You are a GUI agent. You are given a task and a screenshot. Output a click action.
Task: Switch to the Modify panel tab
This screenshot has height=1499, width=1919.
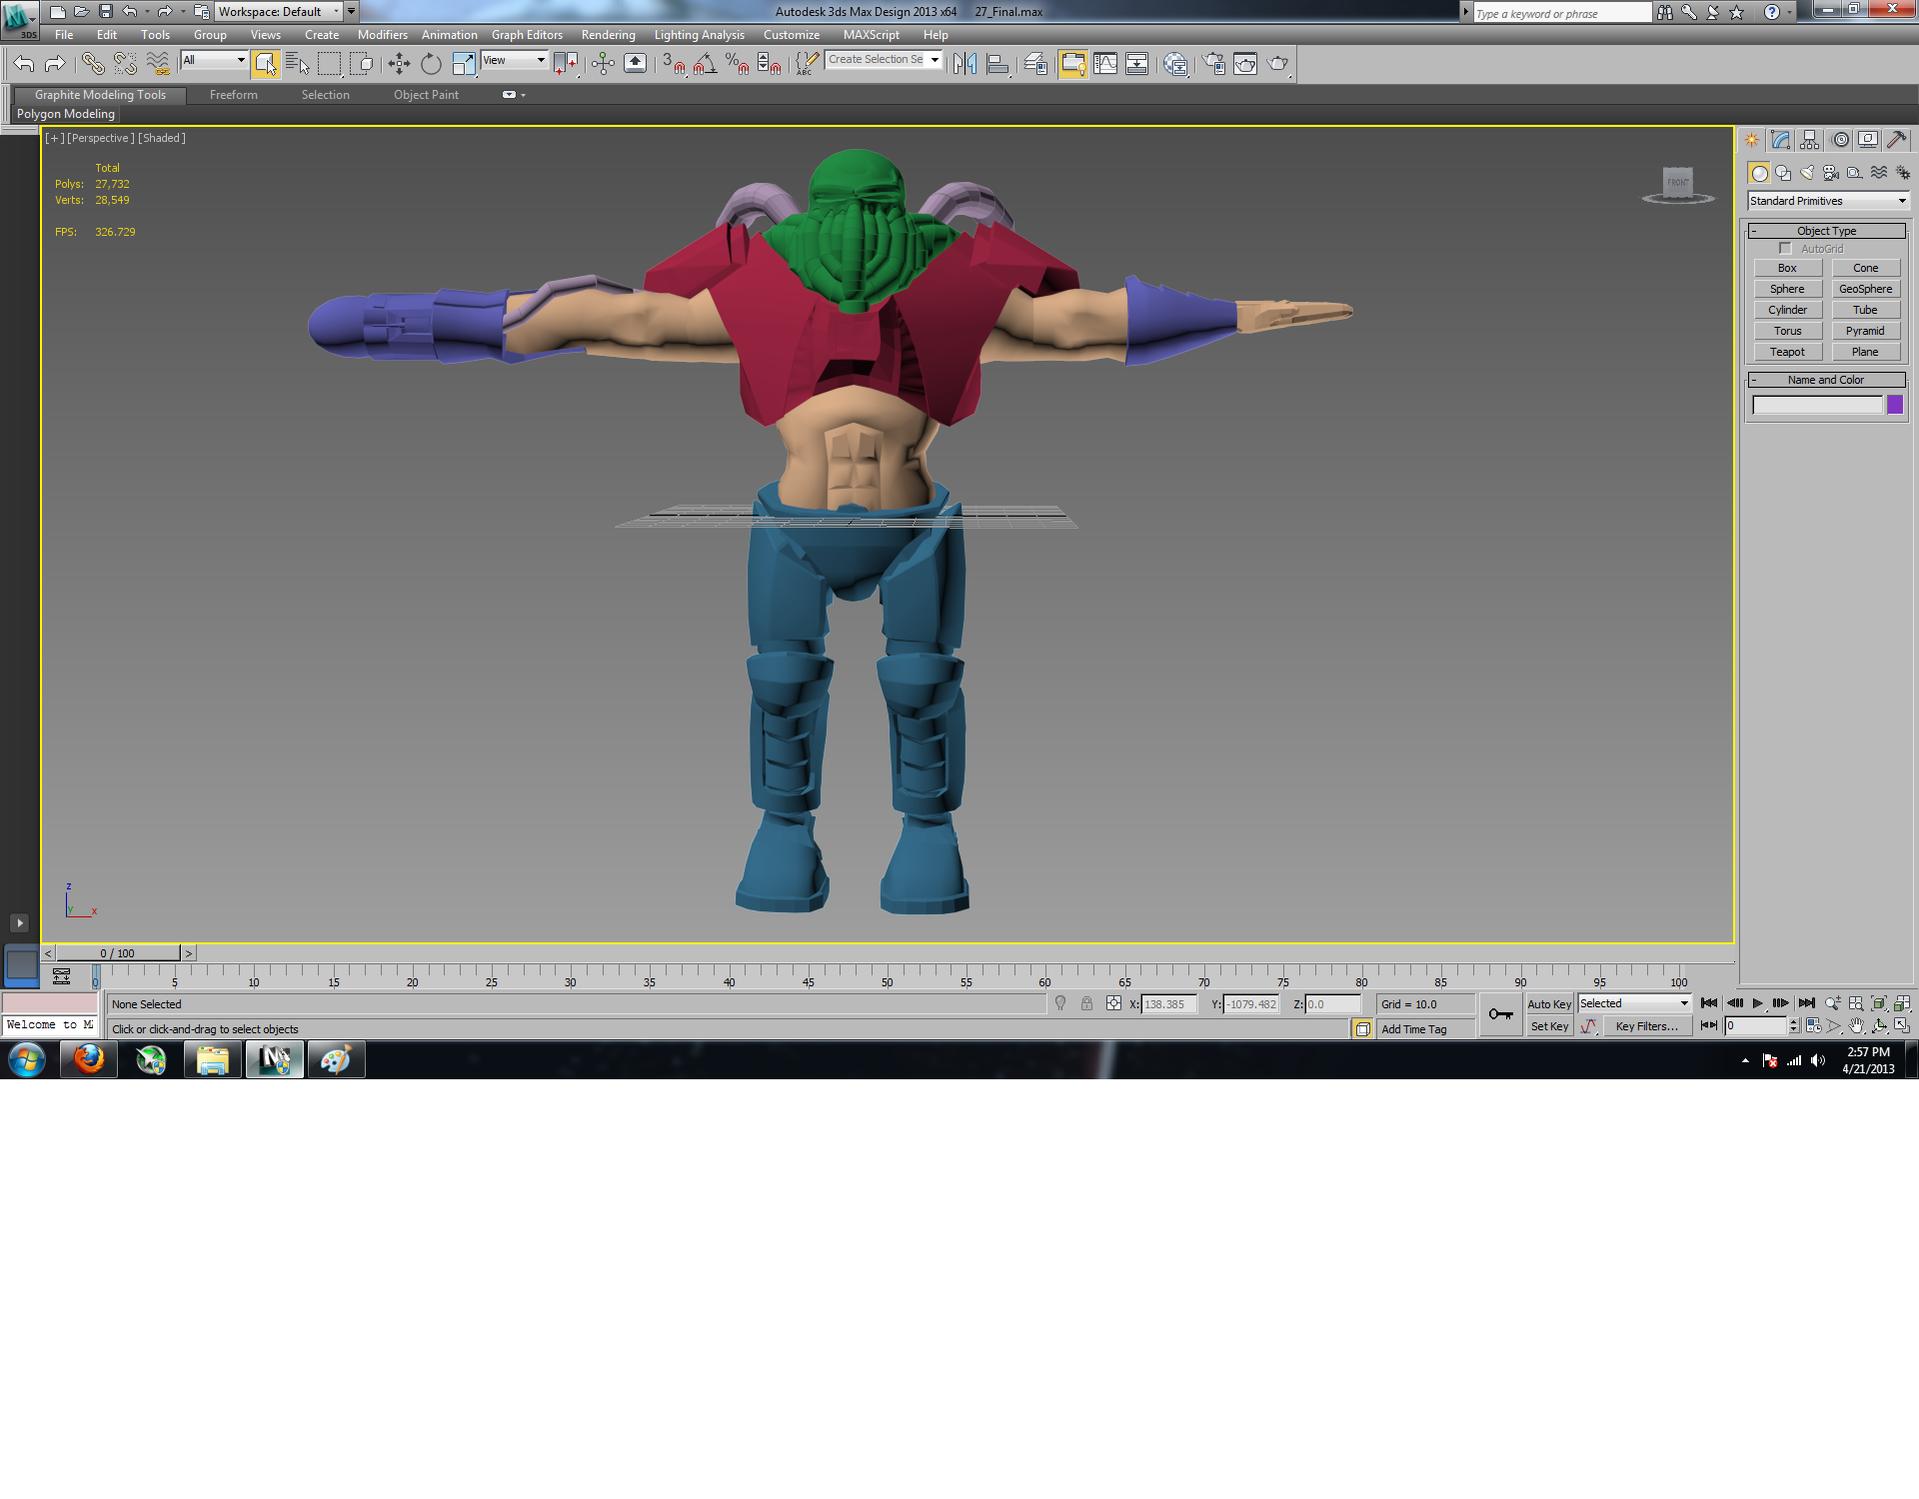pyautogui.click(x=1780, y=140)
